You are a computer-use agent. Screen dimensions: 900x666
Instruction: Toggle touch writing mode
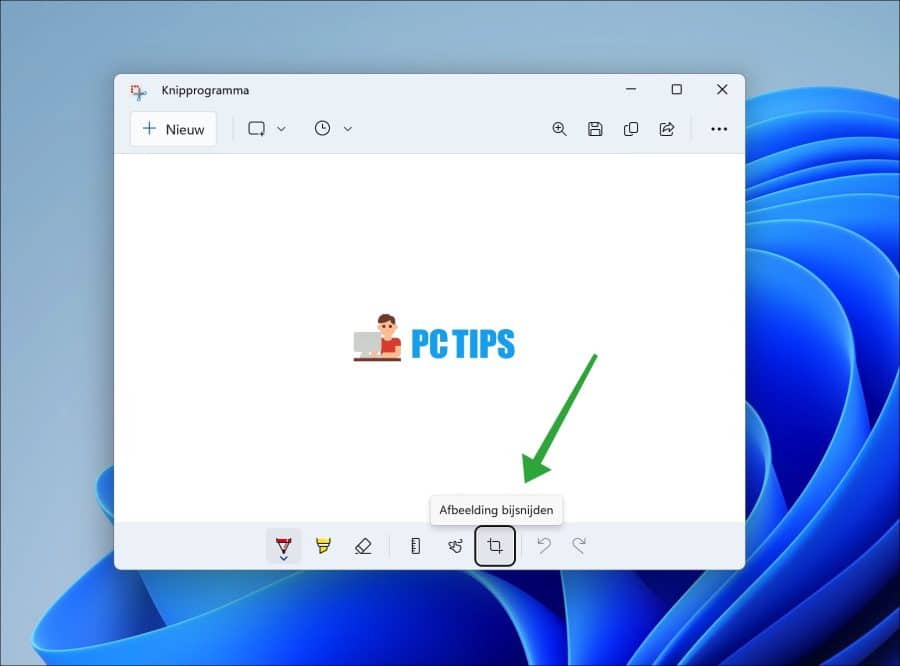pos(455,545)
